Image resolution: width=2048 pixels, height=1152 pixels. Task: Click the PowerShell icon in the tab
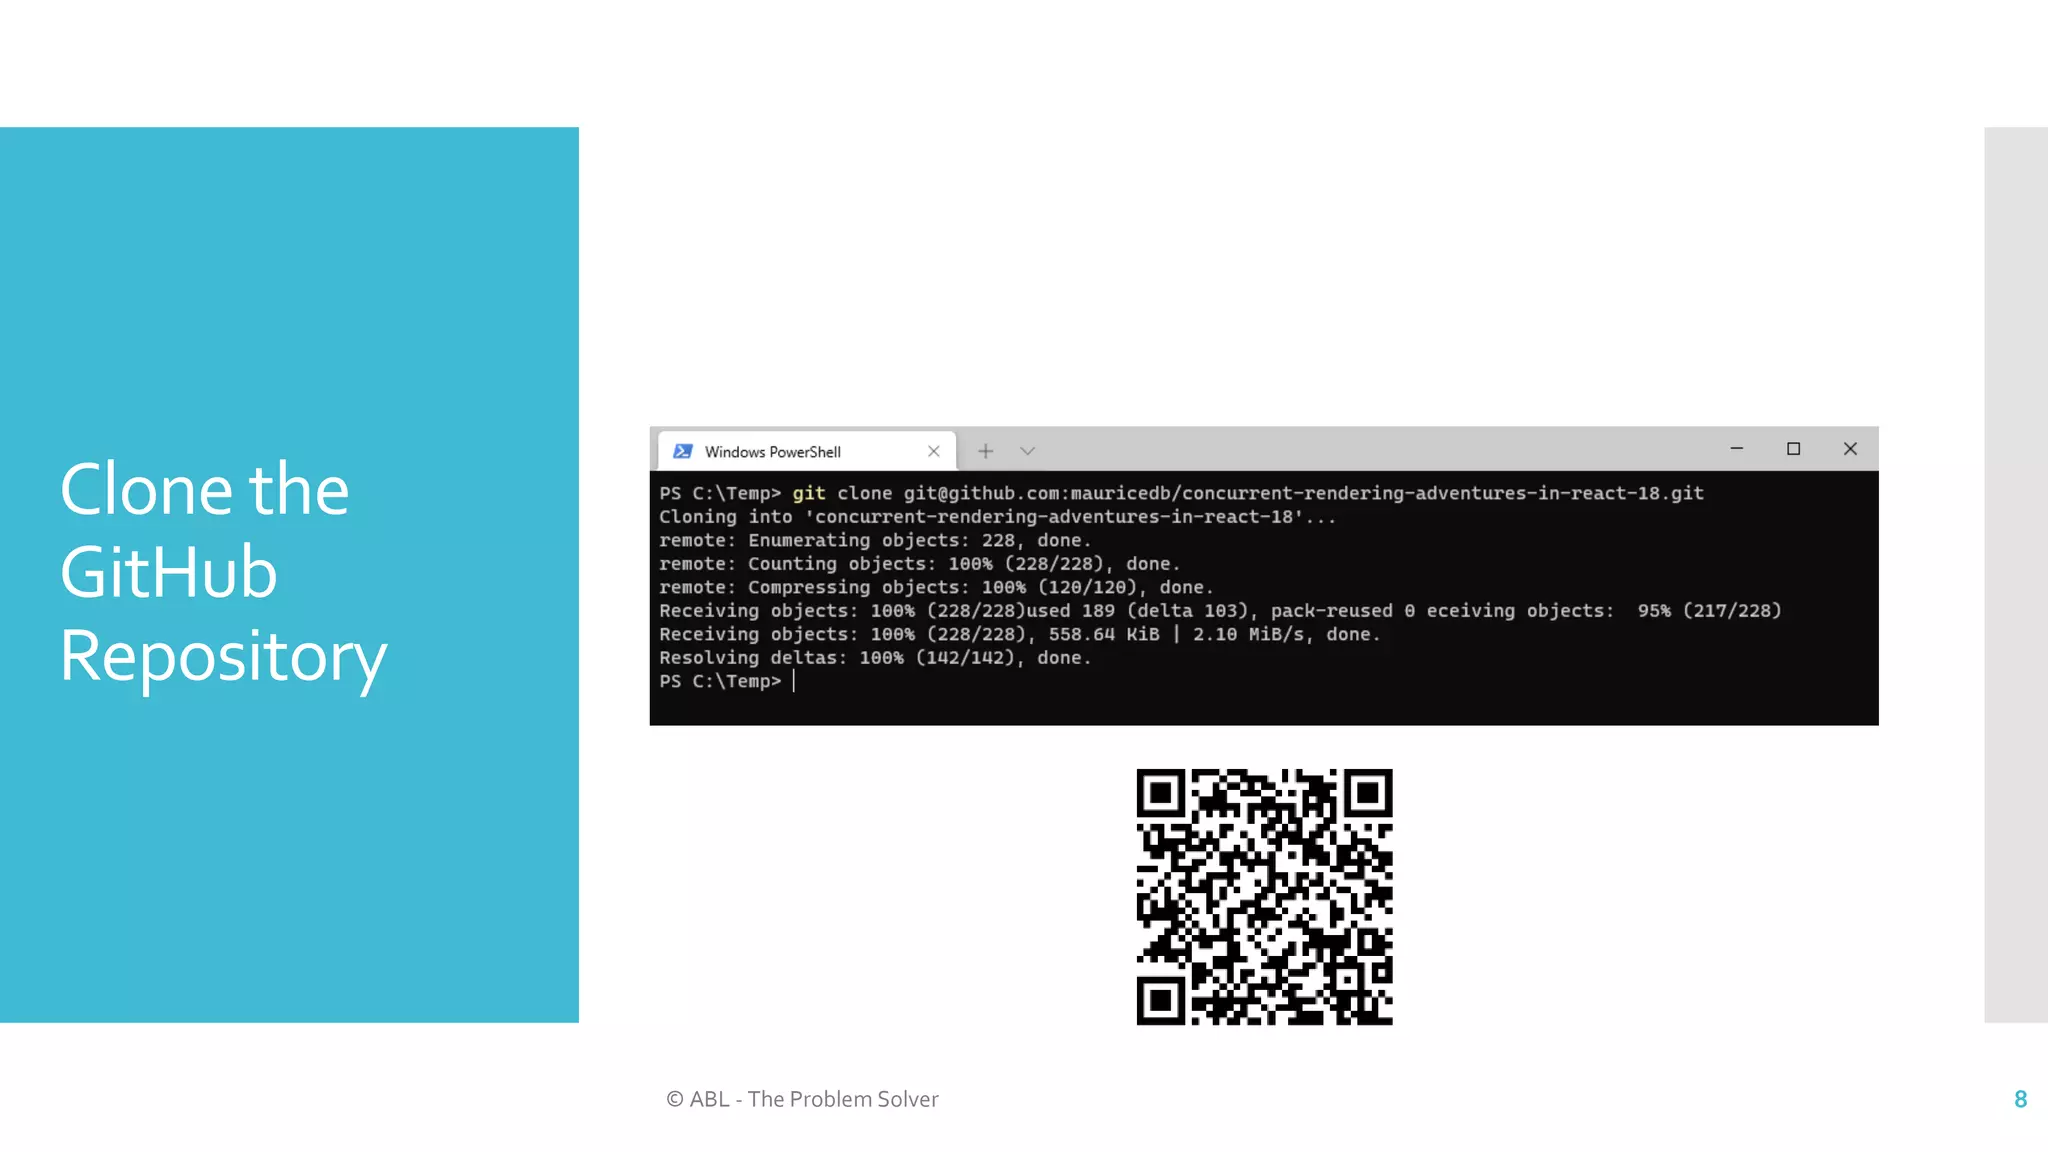683,451
